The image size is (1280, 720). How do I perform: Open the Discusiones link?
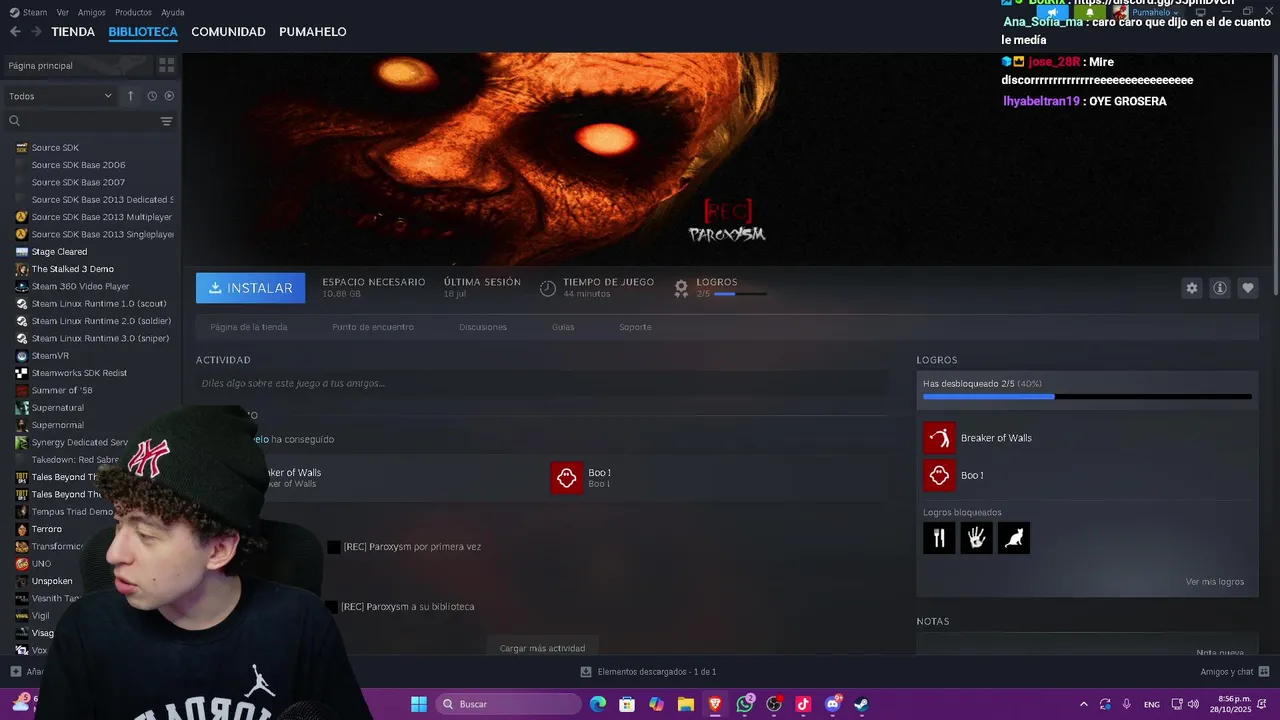(483, 327)
